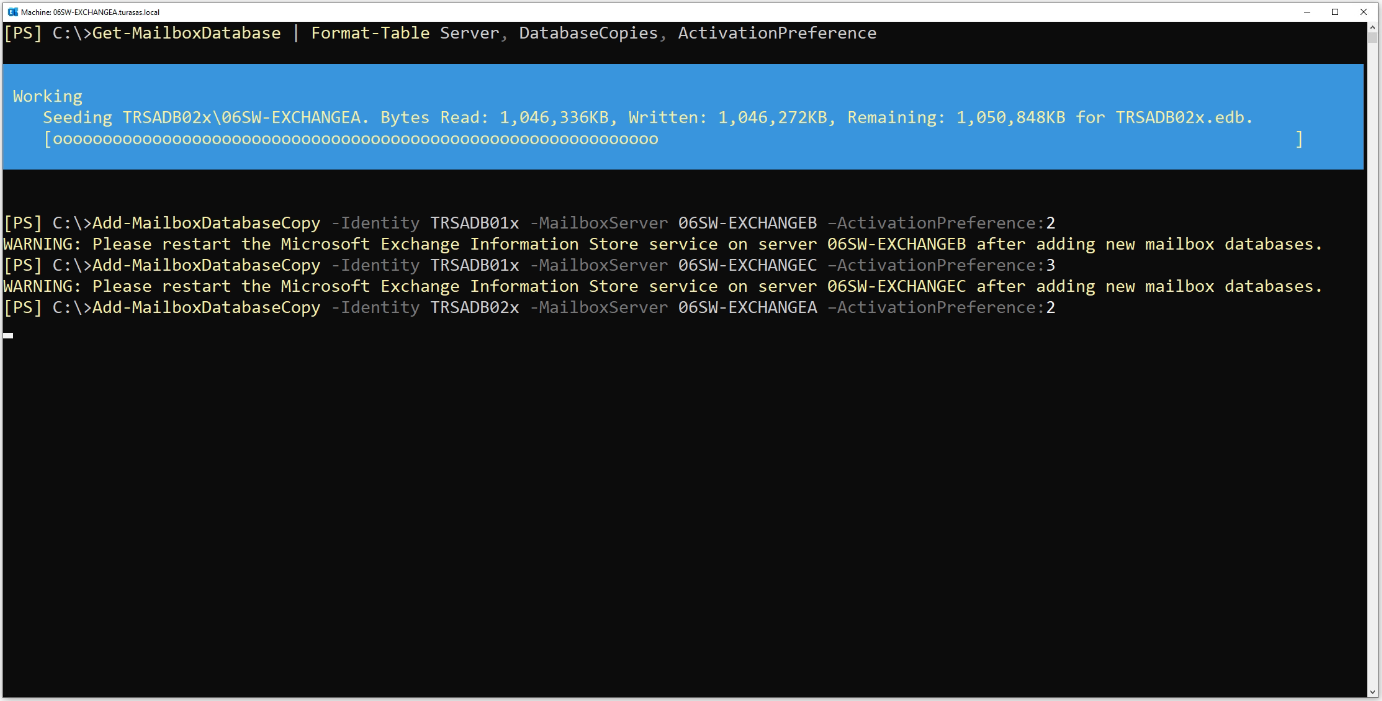Viewport: 1382px width, 701px height.
Task: Click 'Format-Table' in the first command
Action: point(370,33)
